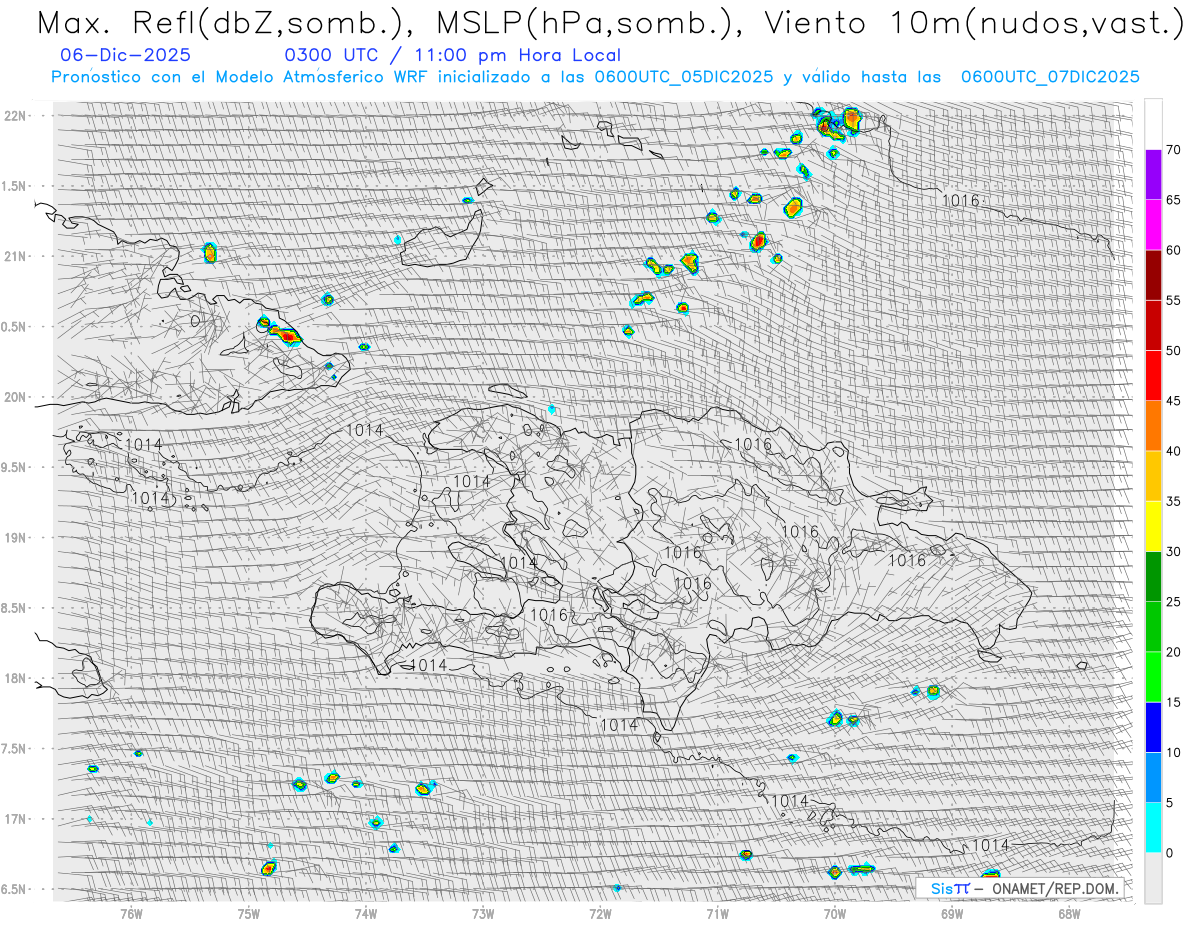Click the color scale value "25"

click(x=1174, y=601)
